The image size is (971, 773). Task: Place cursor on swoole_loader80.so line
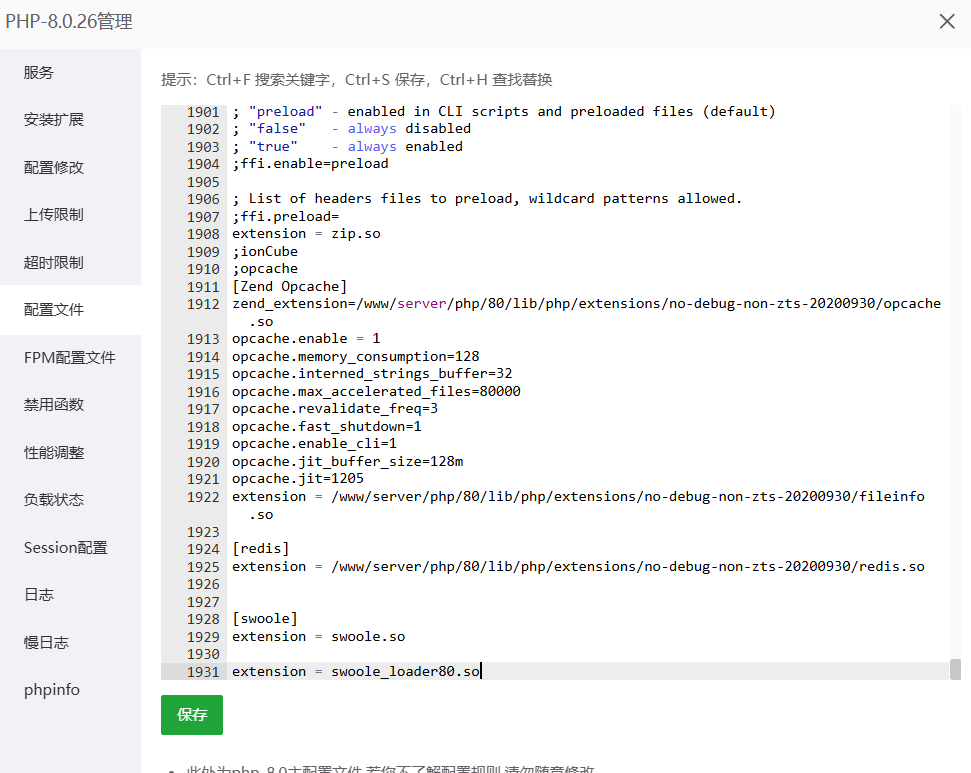[356, 671]
